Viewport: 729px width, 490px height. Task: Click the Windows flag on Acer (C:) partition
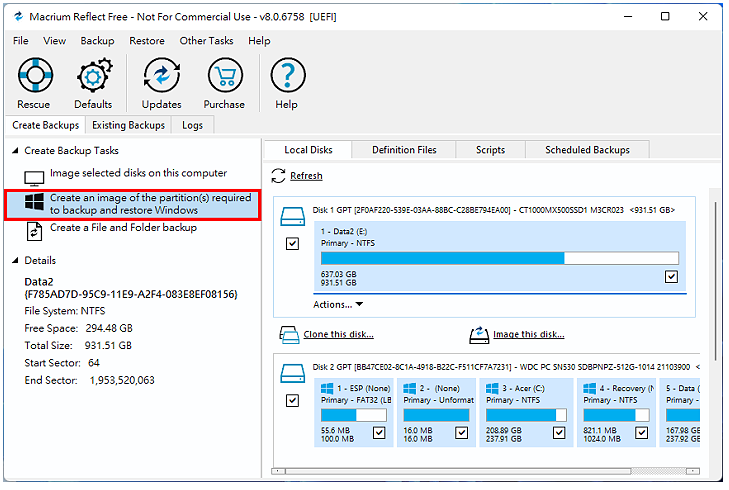point(492,389)
